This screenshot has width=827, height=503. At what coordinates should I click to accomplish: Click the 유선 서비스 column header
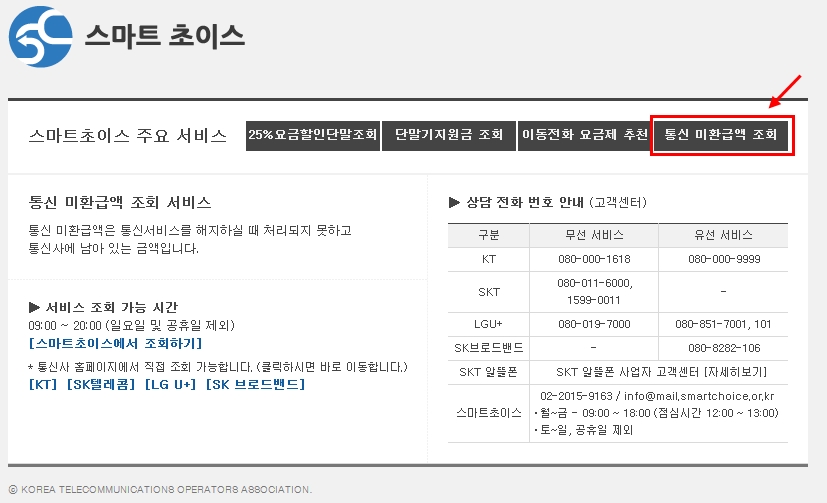coord(723,235)
